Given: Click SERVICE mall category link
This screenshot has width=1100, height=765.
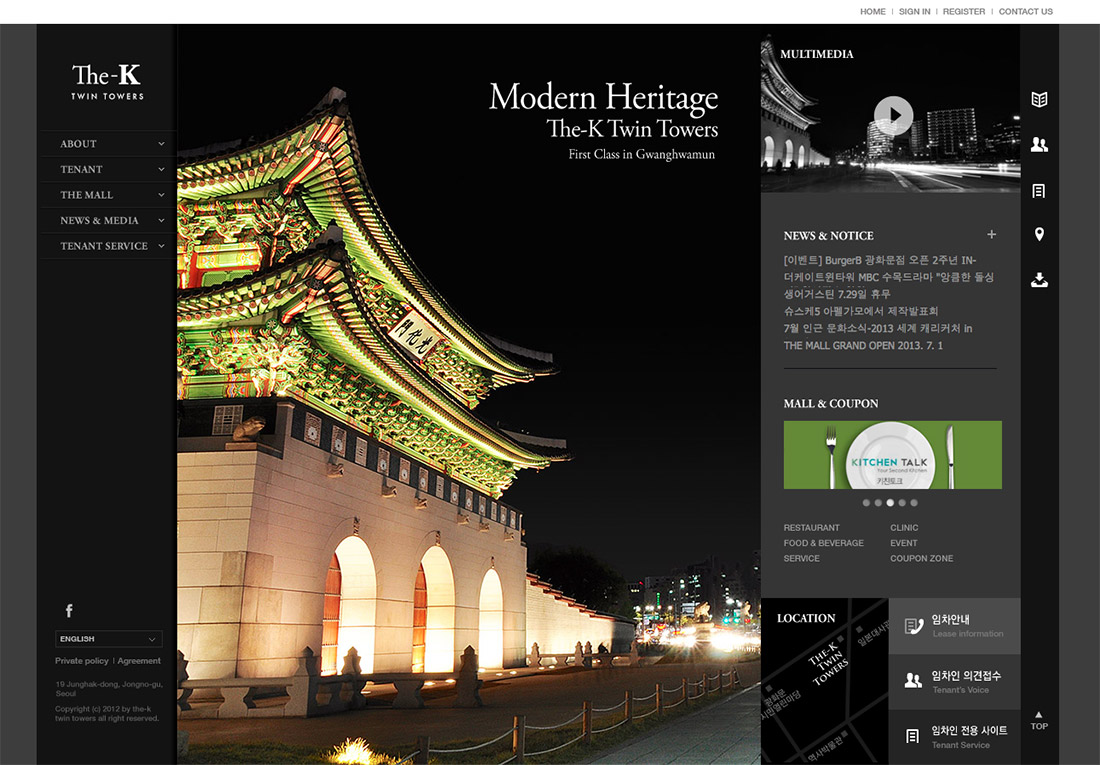Looking at the screenshot, I should (802, 559).
